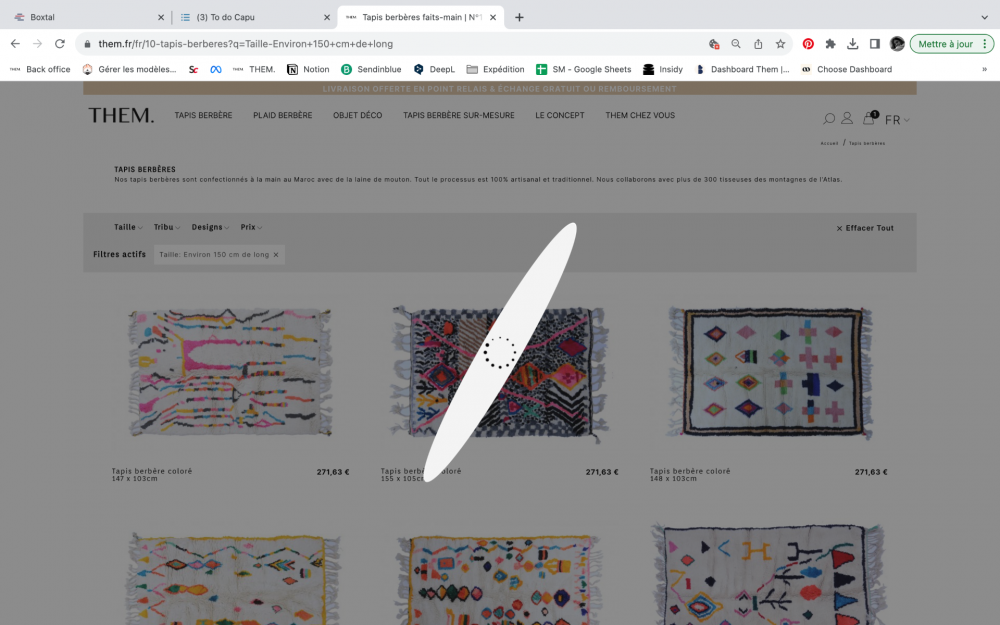Open the extensions puzzle icon
The width and height of the screenshot is (1000, 625).
click(x=830, y=43)
